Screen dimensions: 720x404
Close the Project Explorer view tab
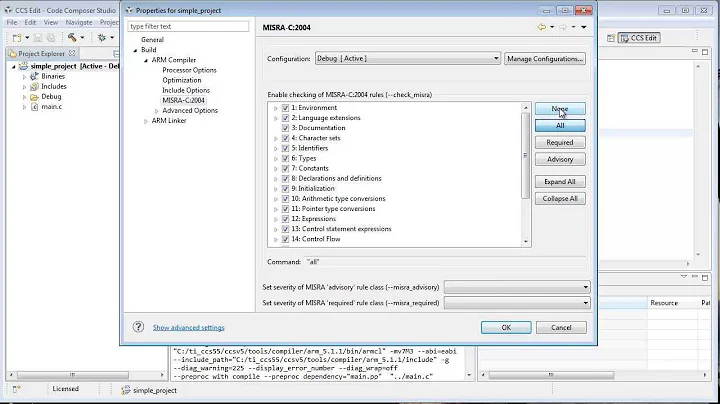click(72, 53)
